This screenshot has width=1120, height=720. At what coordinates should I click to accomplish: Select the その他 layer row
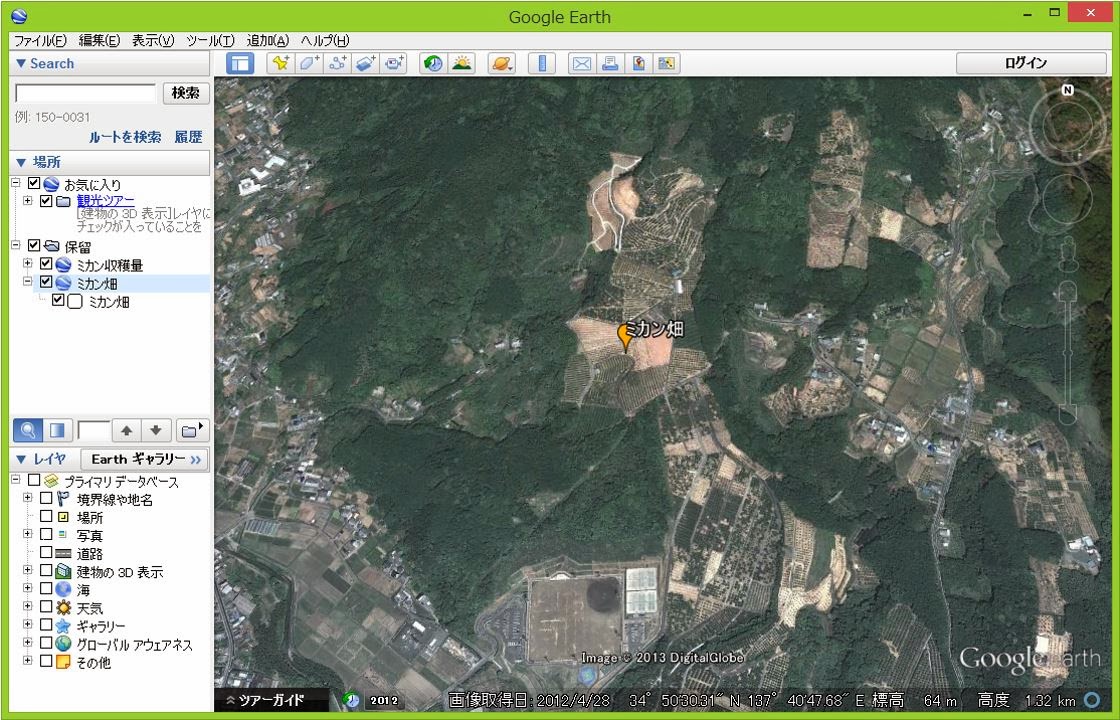point(94,662)
